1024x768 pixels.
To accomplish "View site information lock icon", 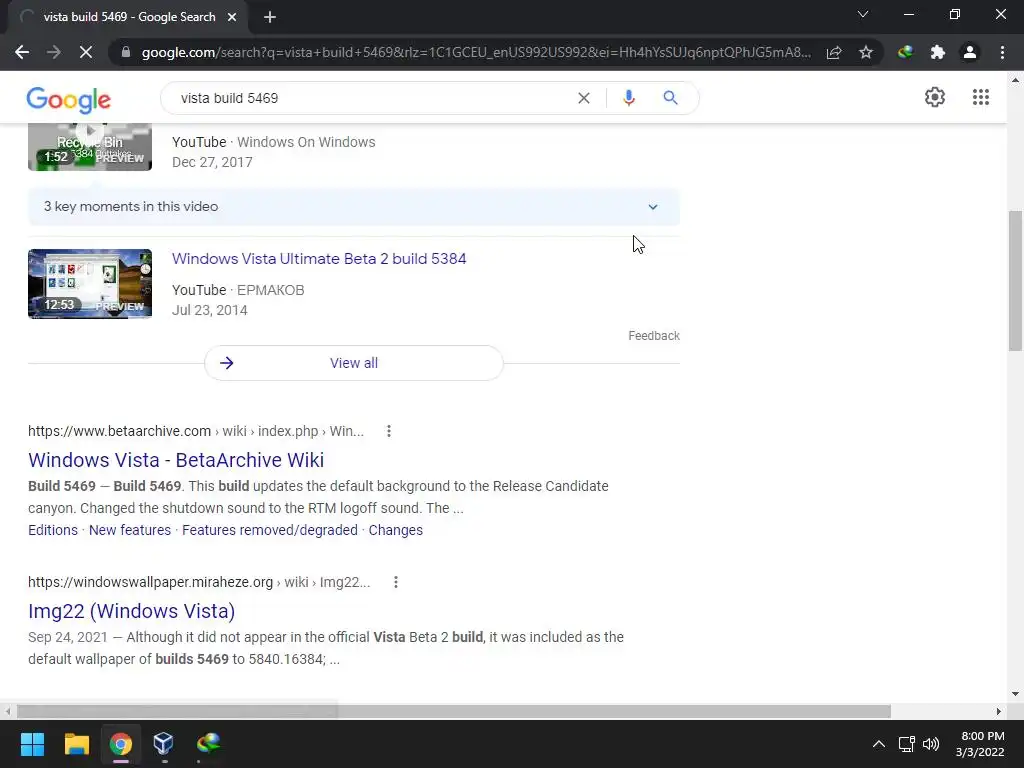I will pyautogui.click(x=126, y=52).
